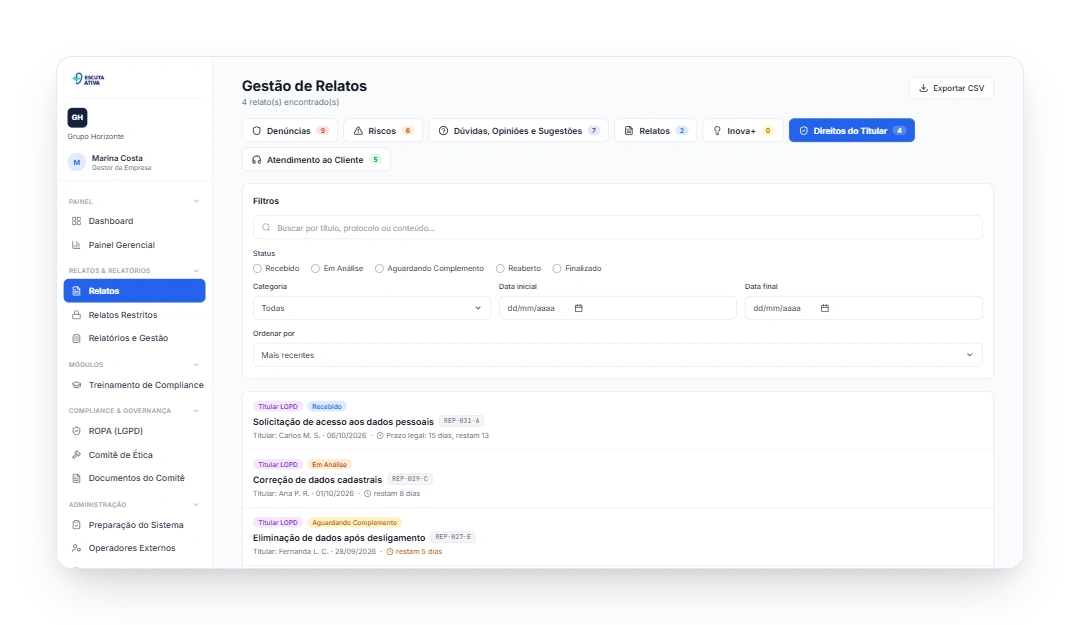Open ROPA (LGPD) page
The height and width of the screenshot is (625, 1080).
tap(134, 431)
